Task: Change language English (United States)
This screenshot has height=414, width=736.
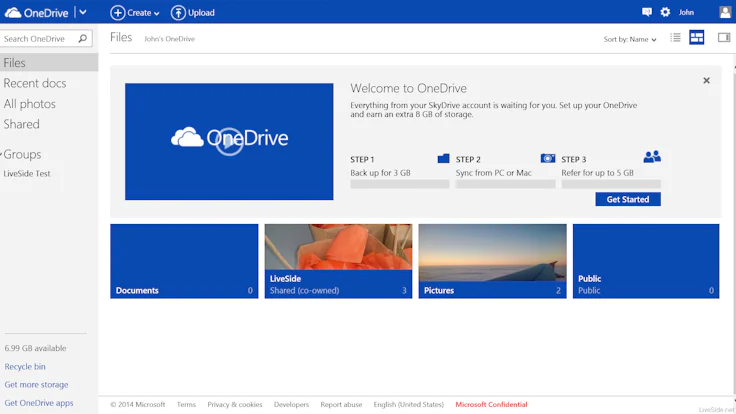Action: [408, 404]
